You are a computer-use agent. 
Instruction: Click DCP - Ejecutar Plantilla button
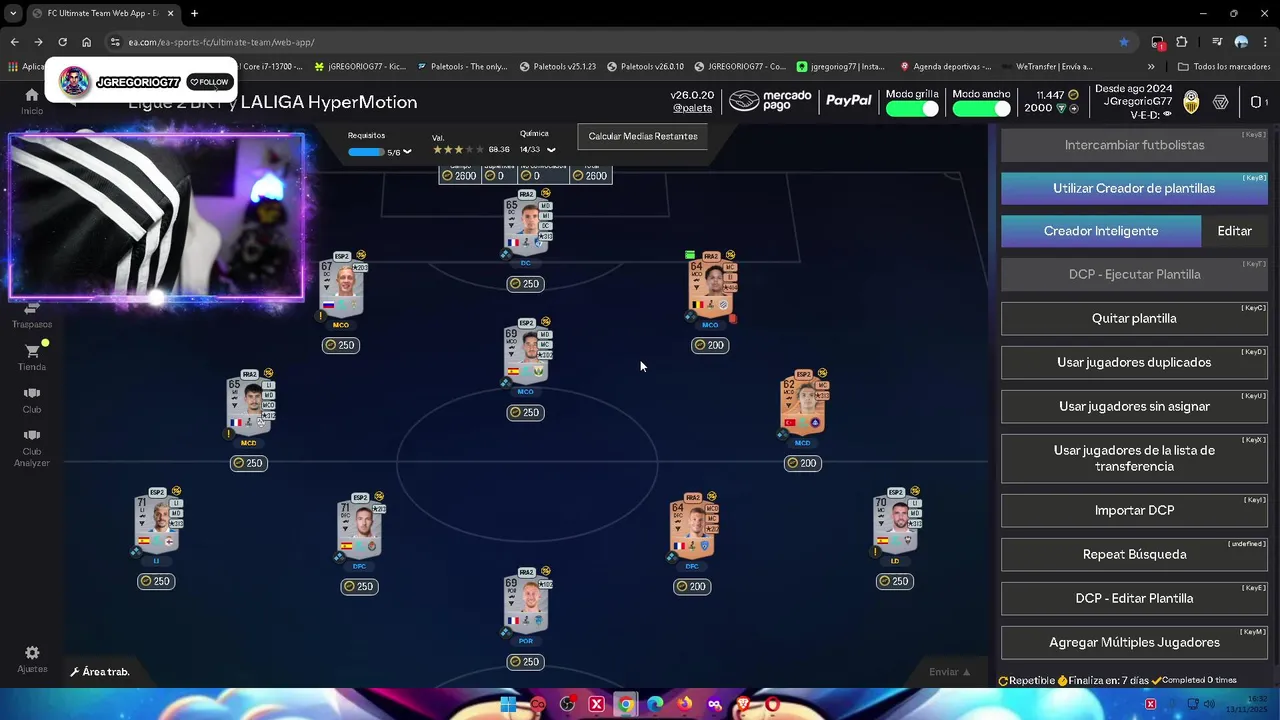pyautogui.click(x=1134, y=274)
